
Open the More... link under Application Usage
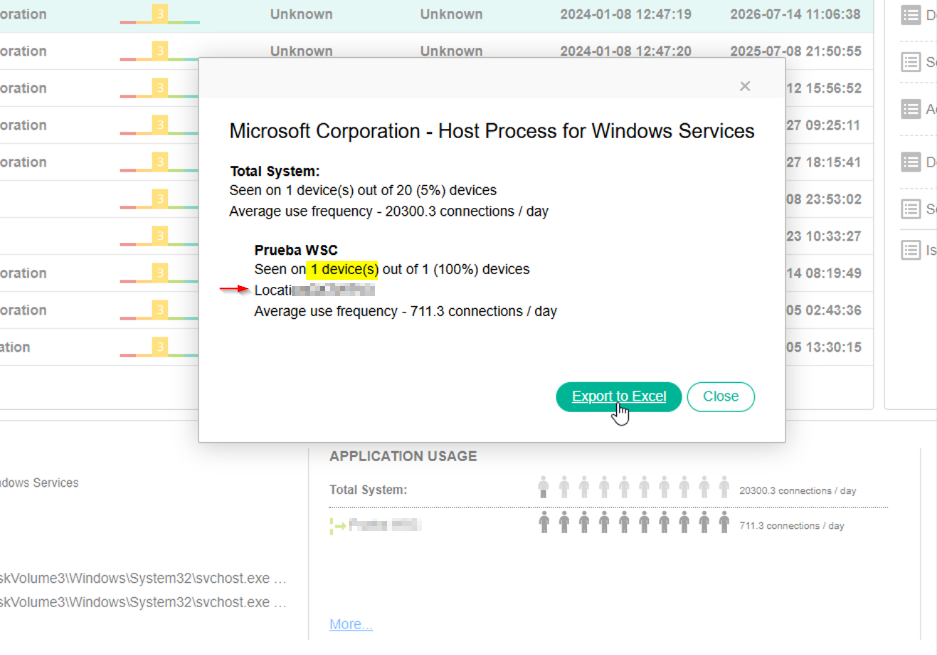click(351, 624)
